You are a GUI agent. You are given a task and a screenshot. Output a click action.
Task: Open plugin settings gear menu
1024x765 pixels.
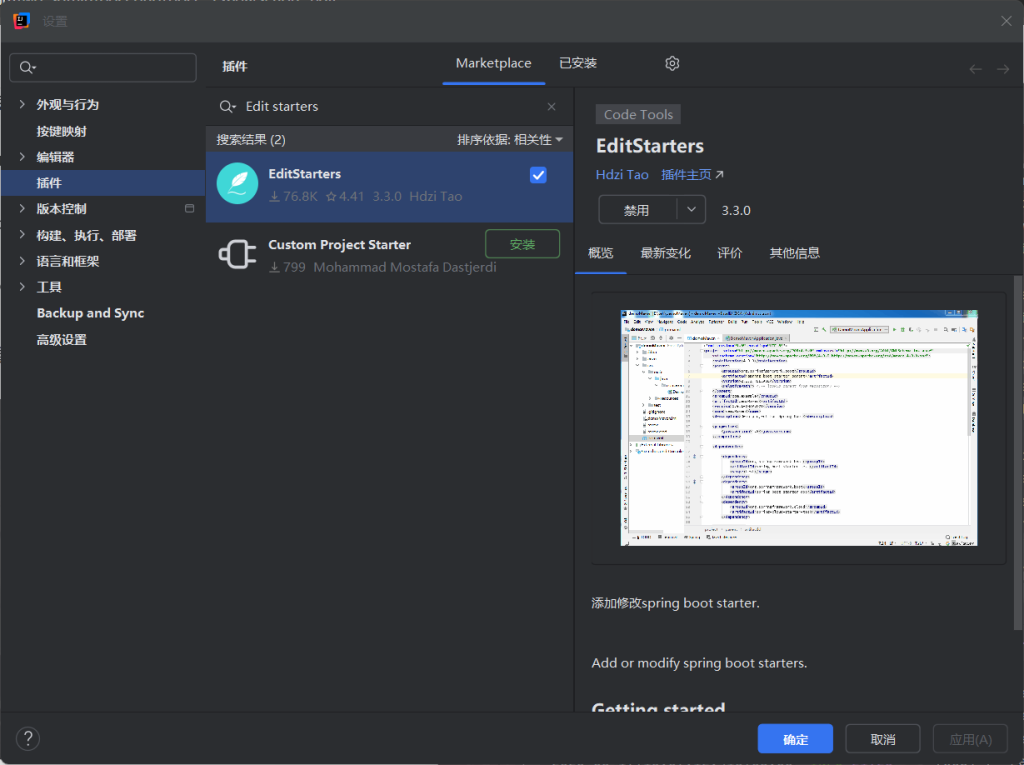(672, 63)
